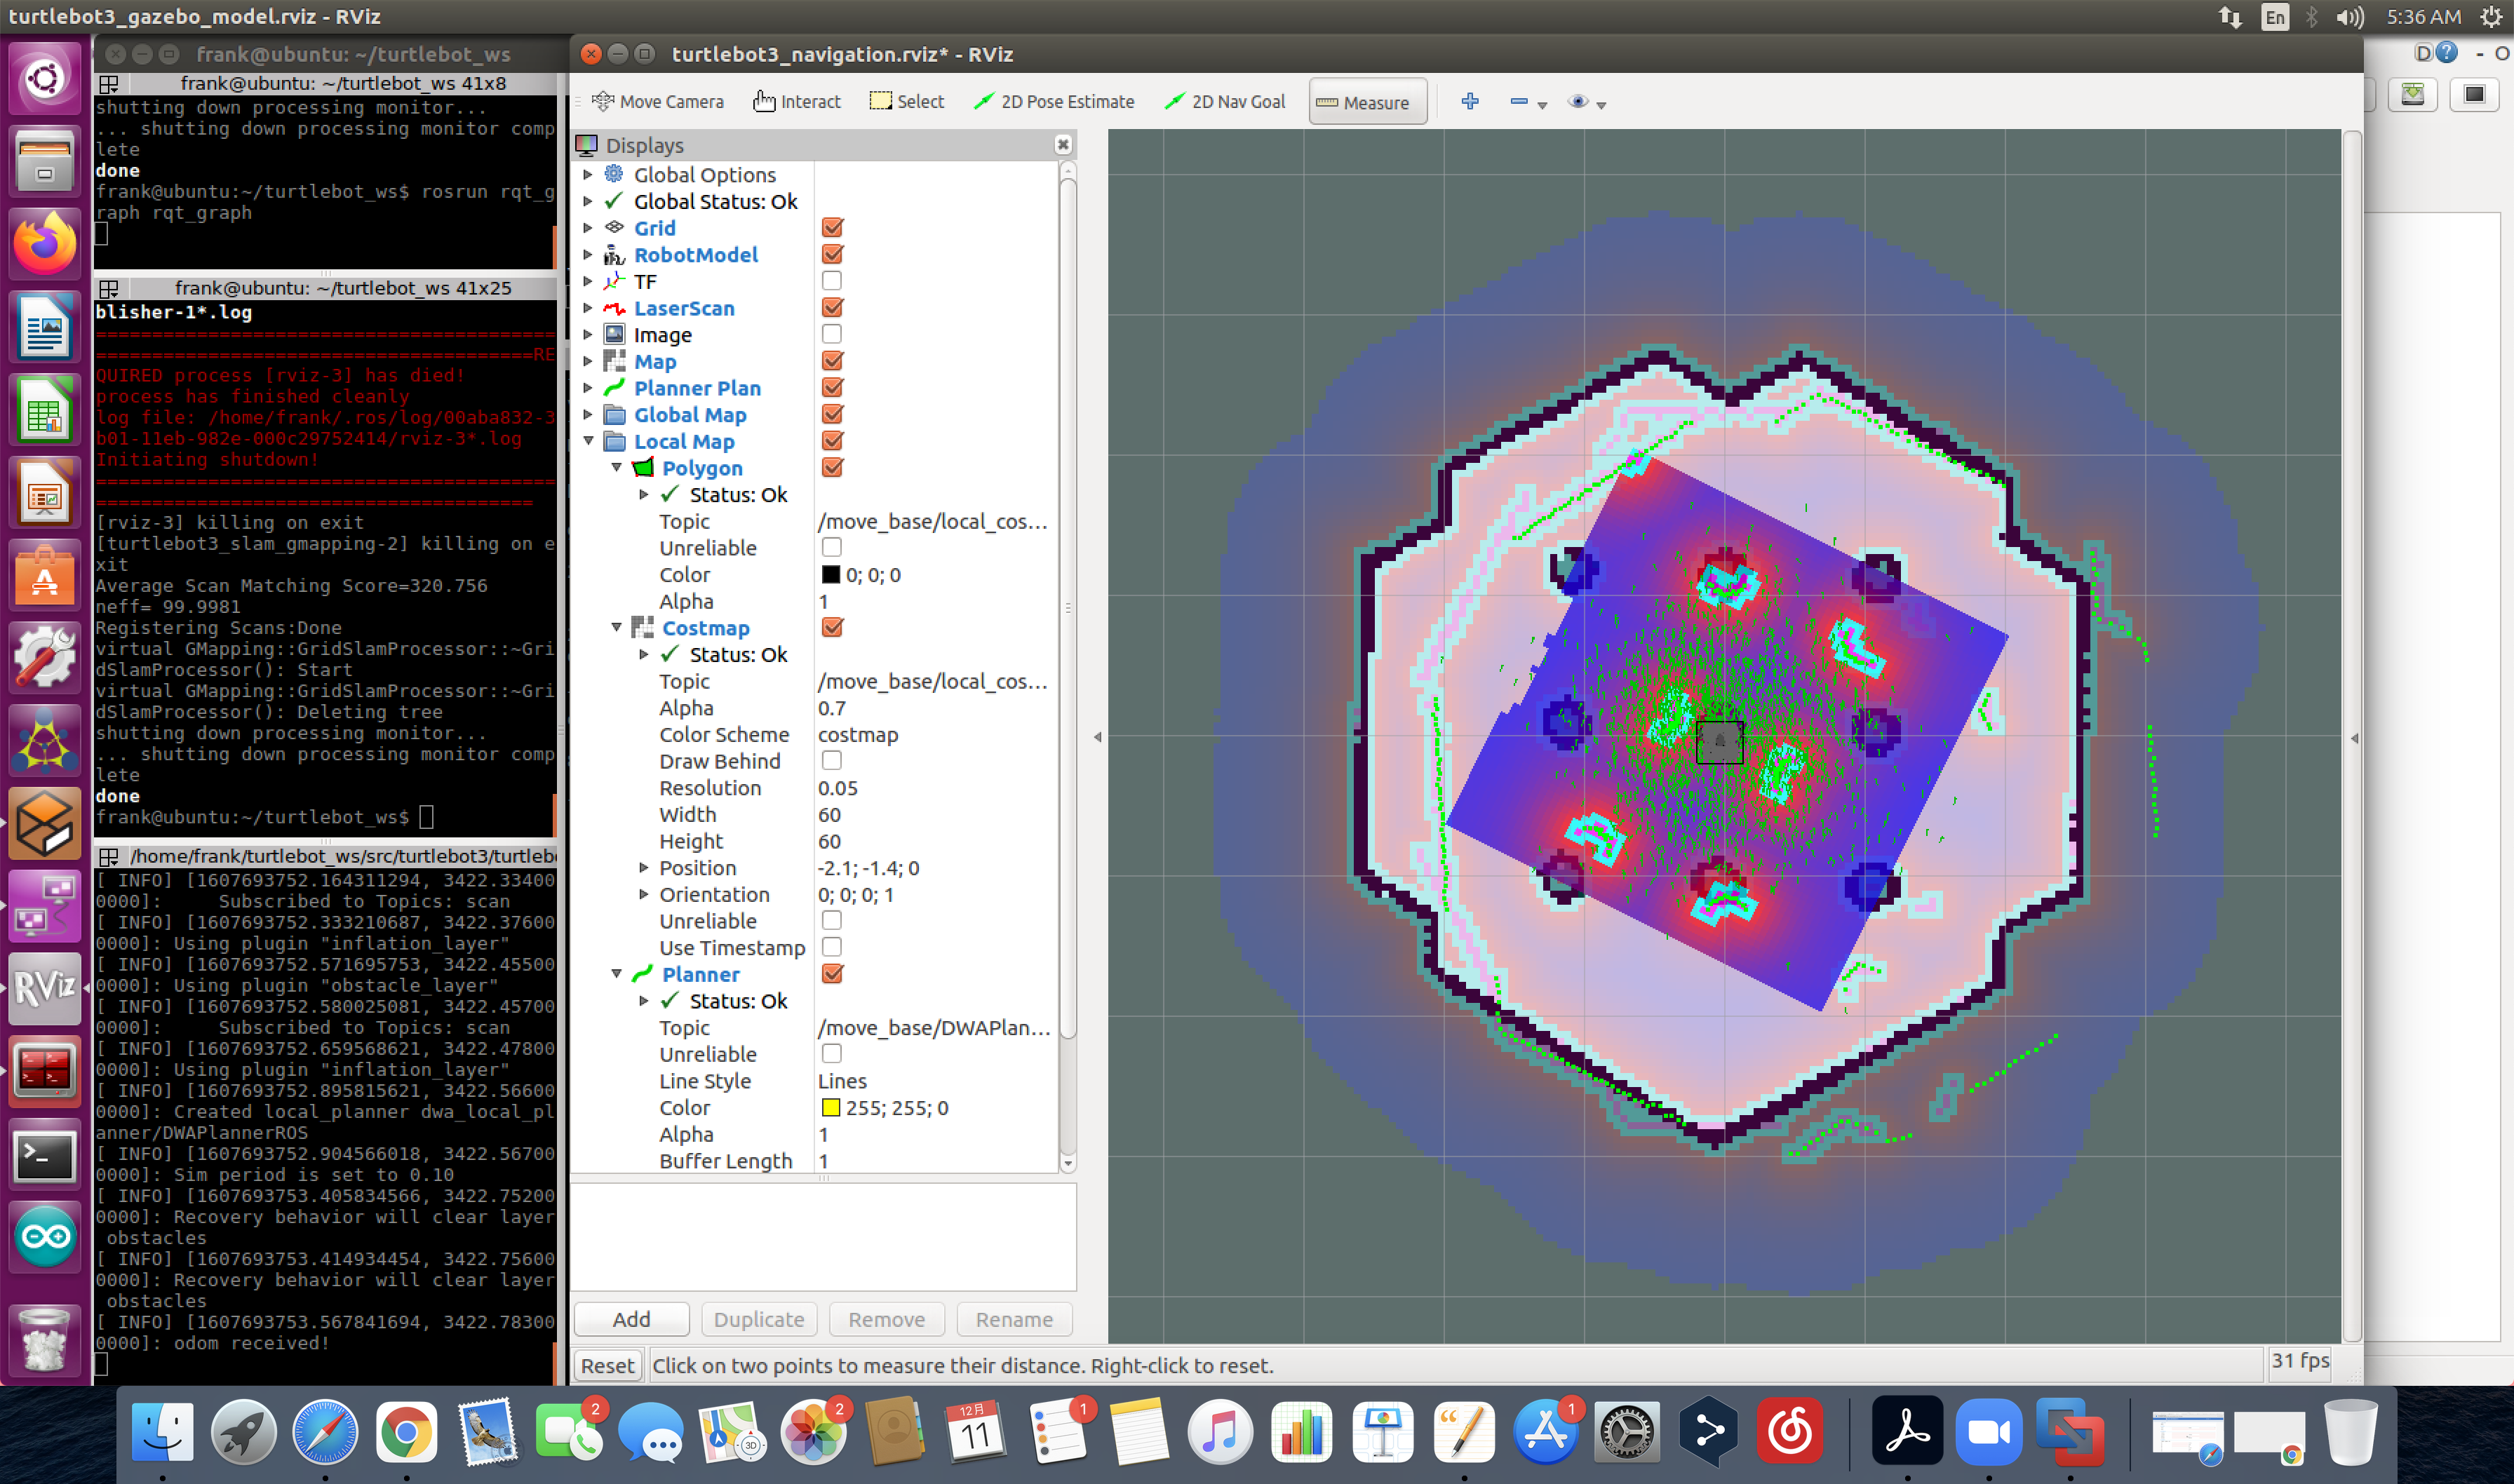
Task: Expand the Global Map group
Action: coord(588,414)
